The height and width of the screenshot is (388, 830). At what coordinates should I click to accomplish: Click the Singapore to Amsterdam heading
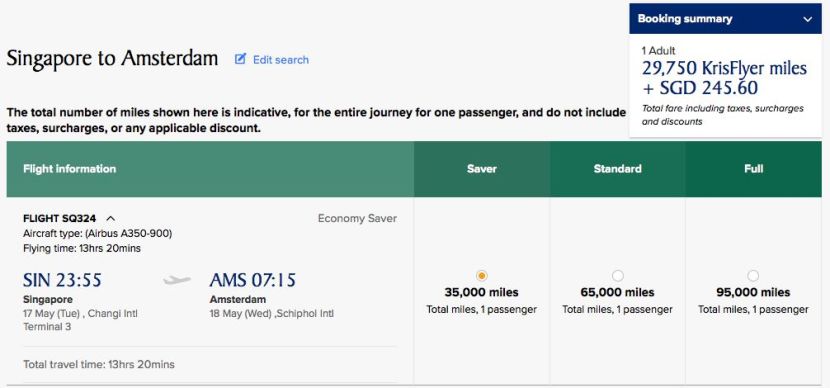[112, 58]
